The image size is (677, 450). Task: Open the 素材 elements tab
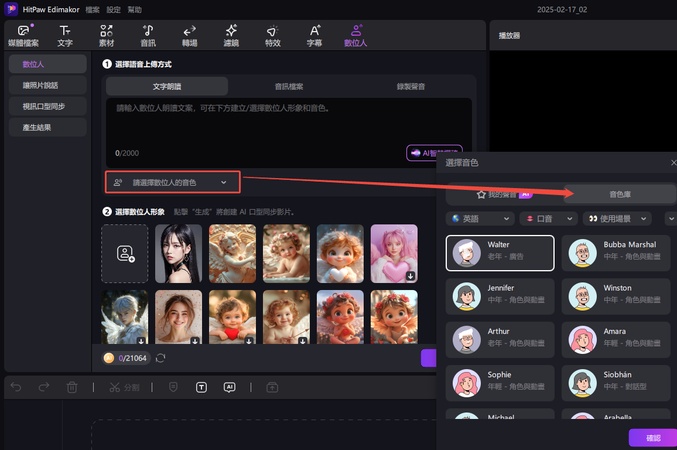click(x=106, y=36)
